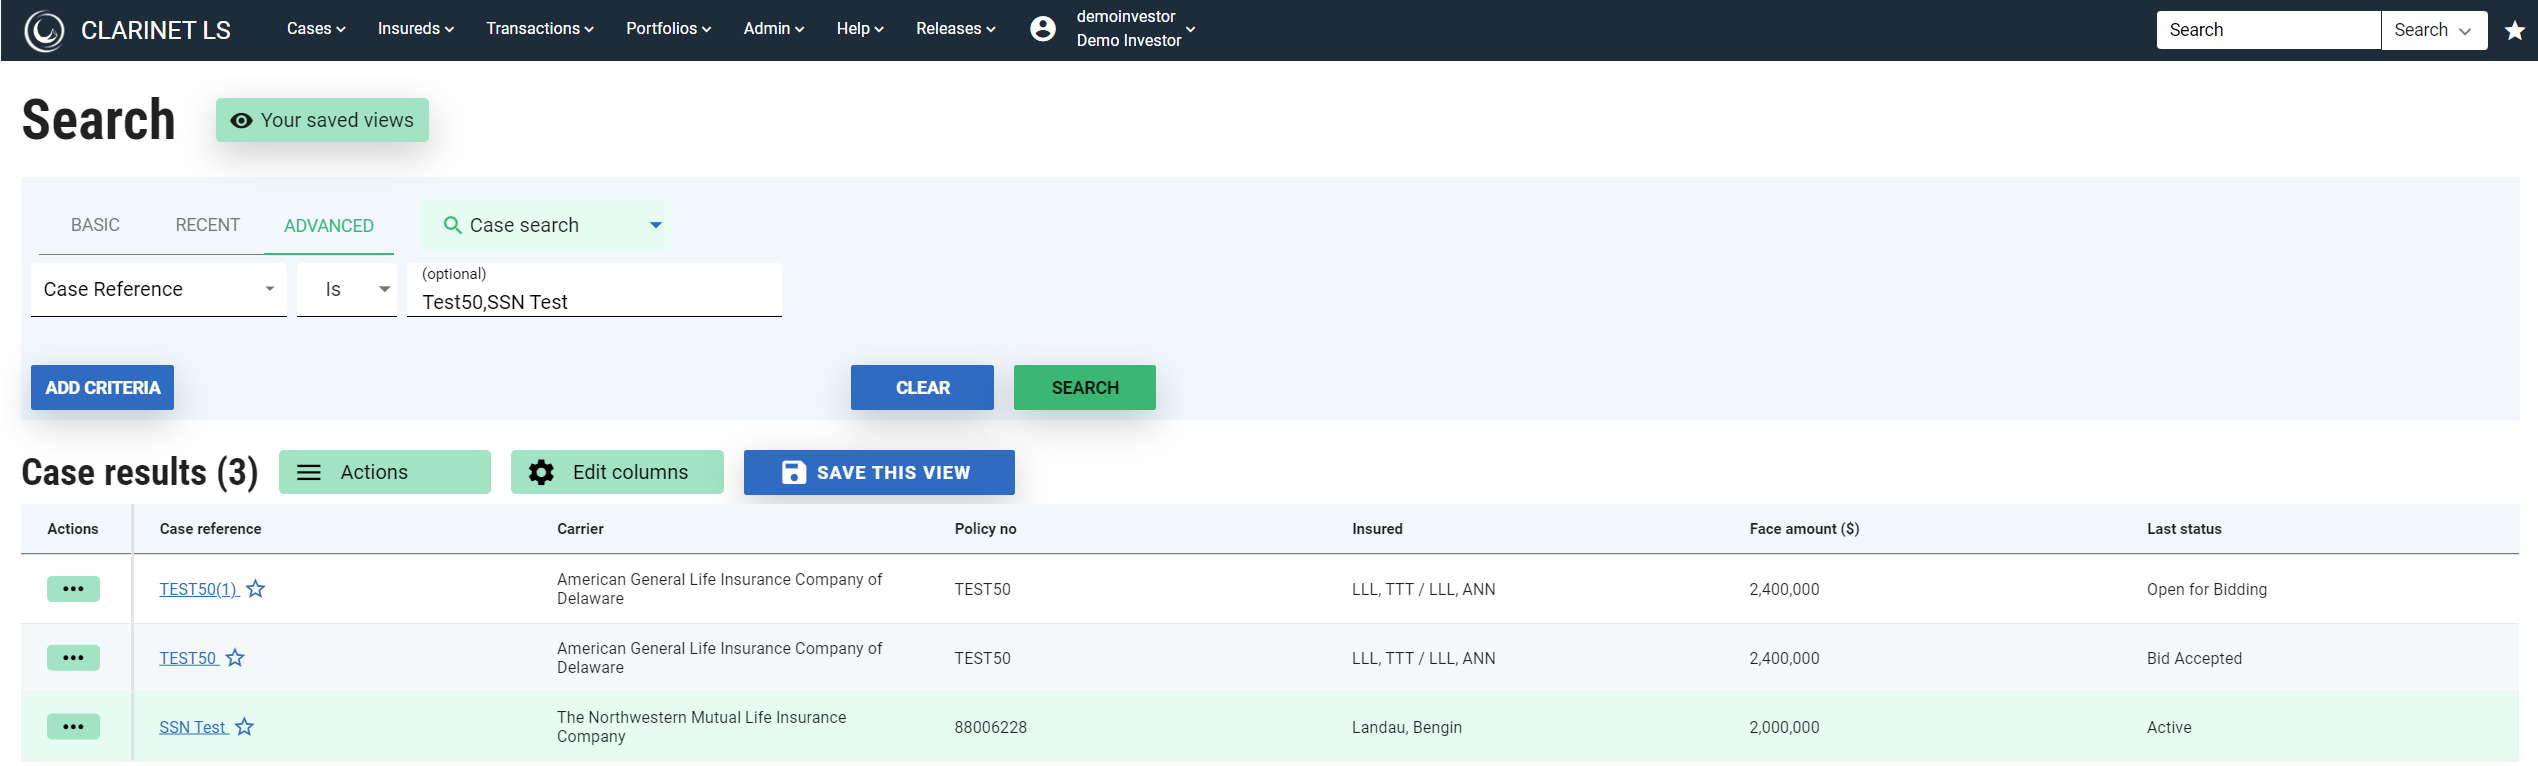Favorite the TEST50 case star

[235, 658]
